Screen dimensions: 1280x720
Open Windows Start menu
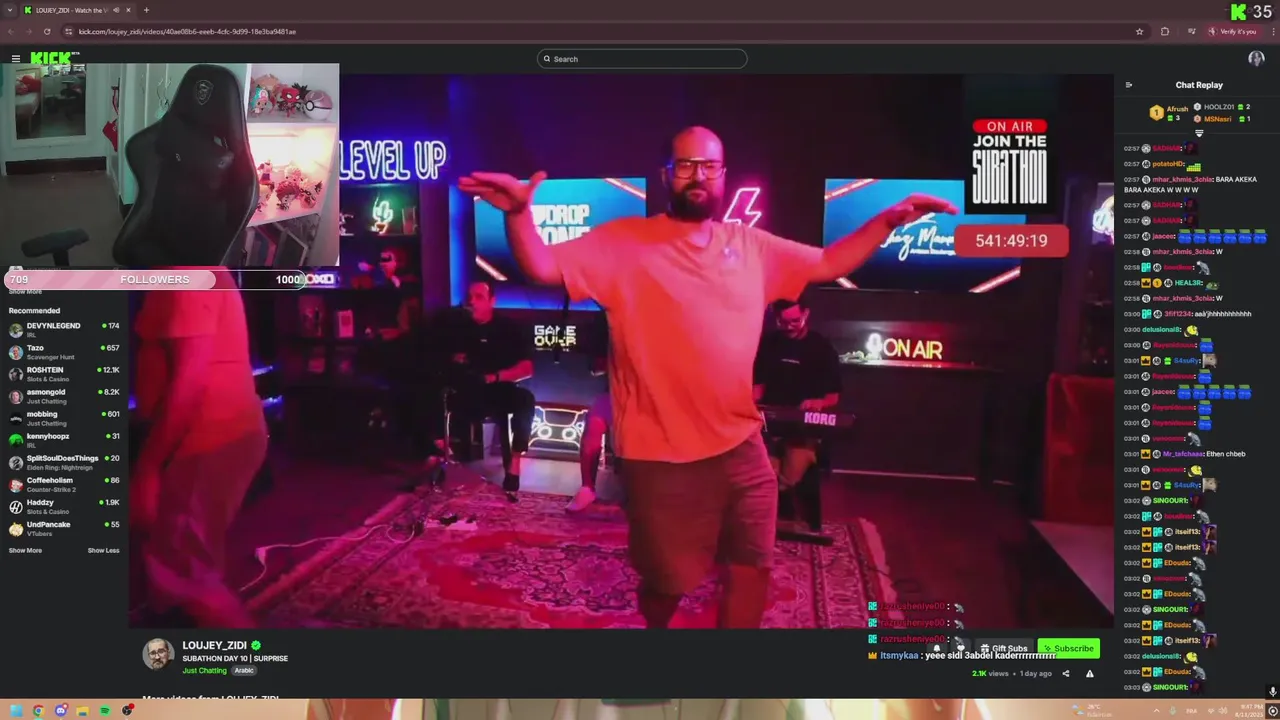(x=15, y=711)
